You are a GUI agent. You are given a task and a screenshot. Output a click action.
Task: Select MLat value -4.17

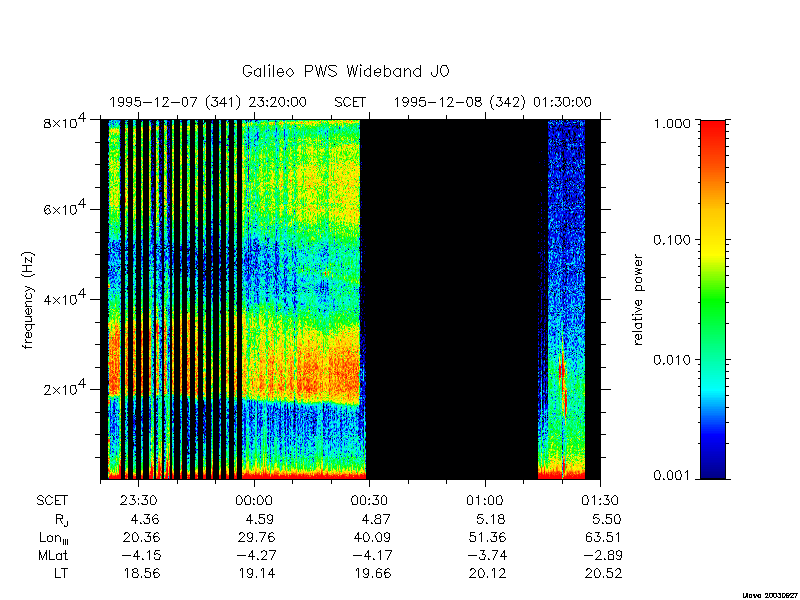(371, 555)
